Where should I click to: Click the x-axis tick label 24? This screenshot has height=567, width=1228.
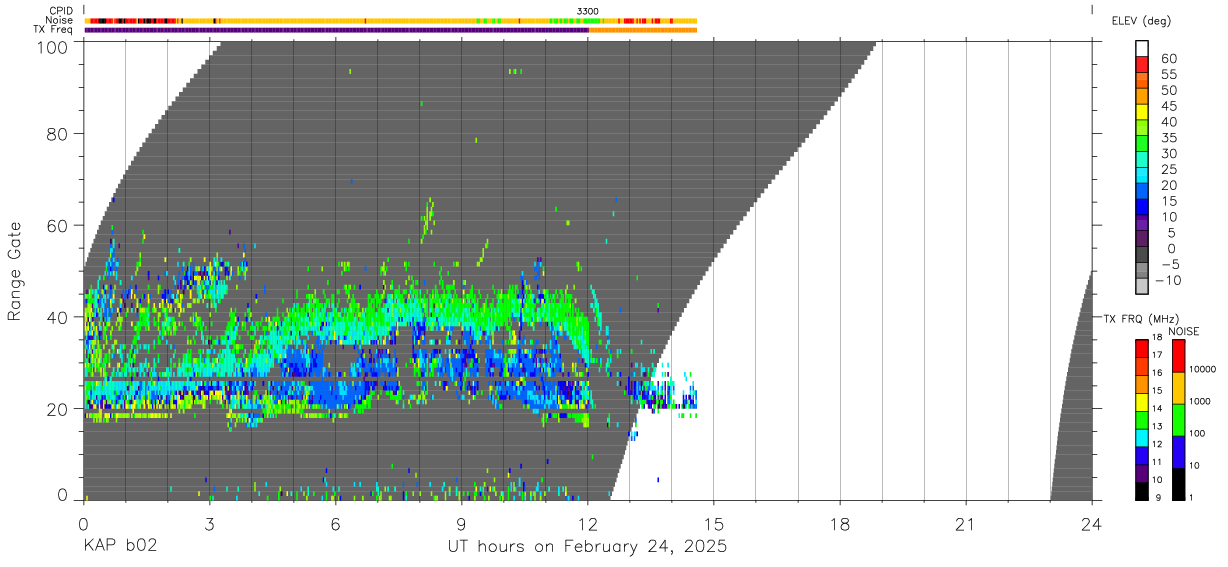(x=1092, y=524)
